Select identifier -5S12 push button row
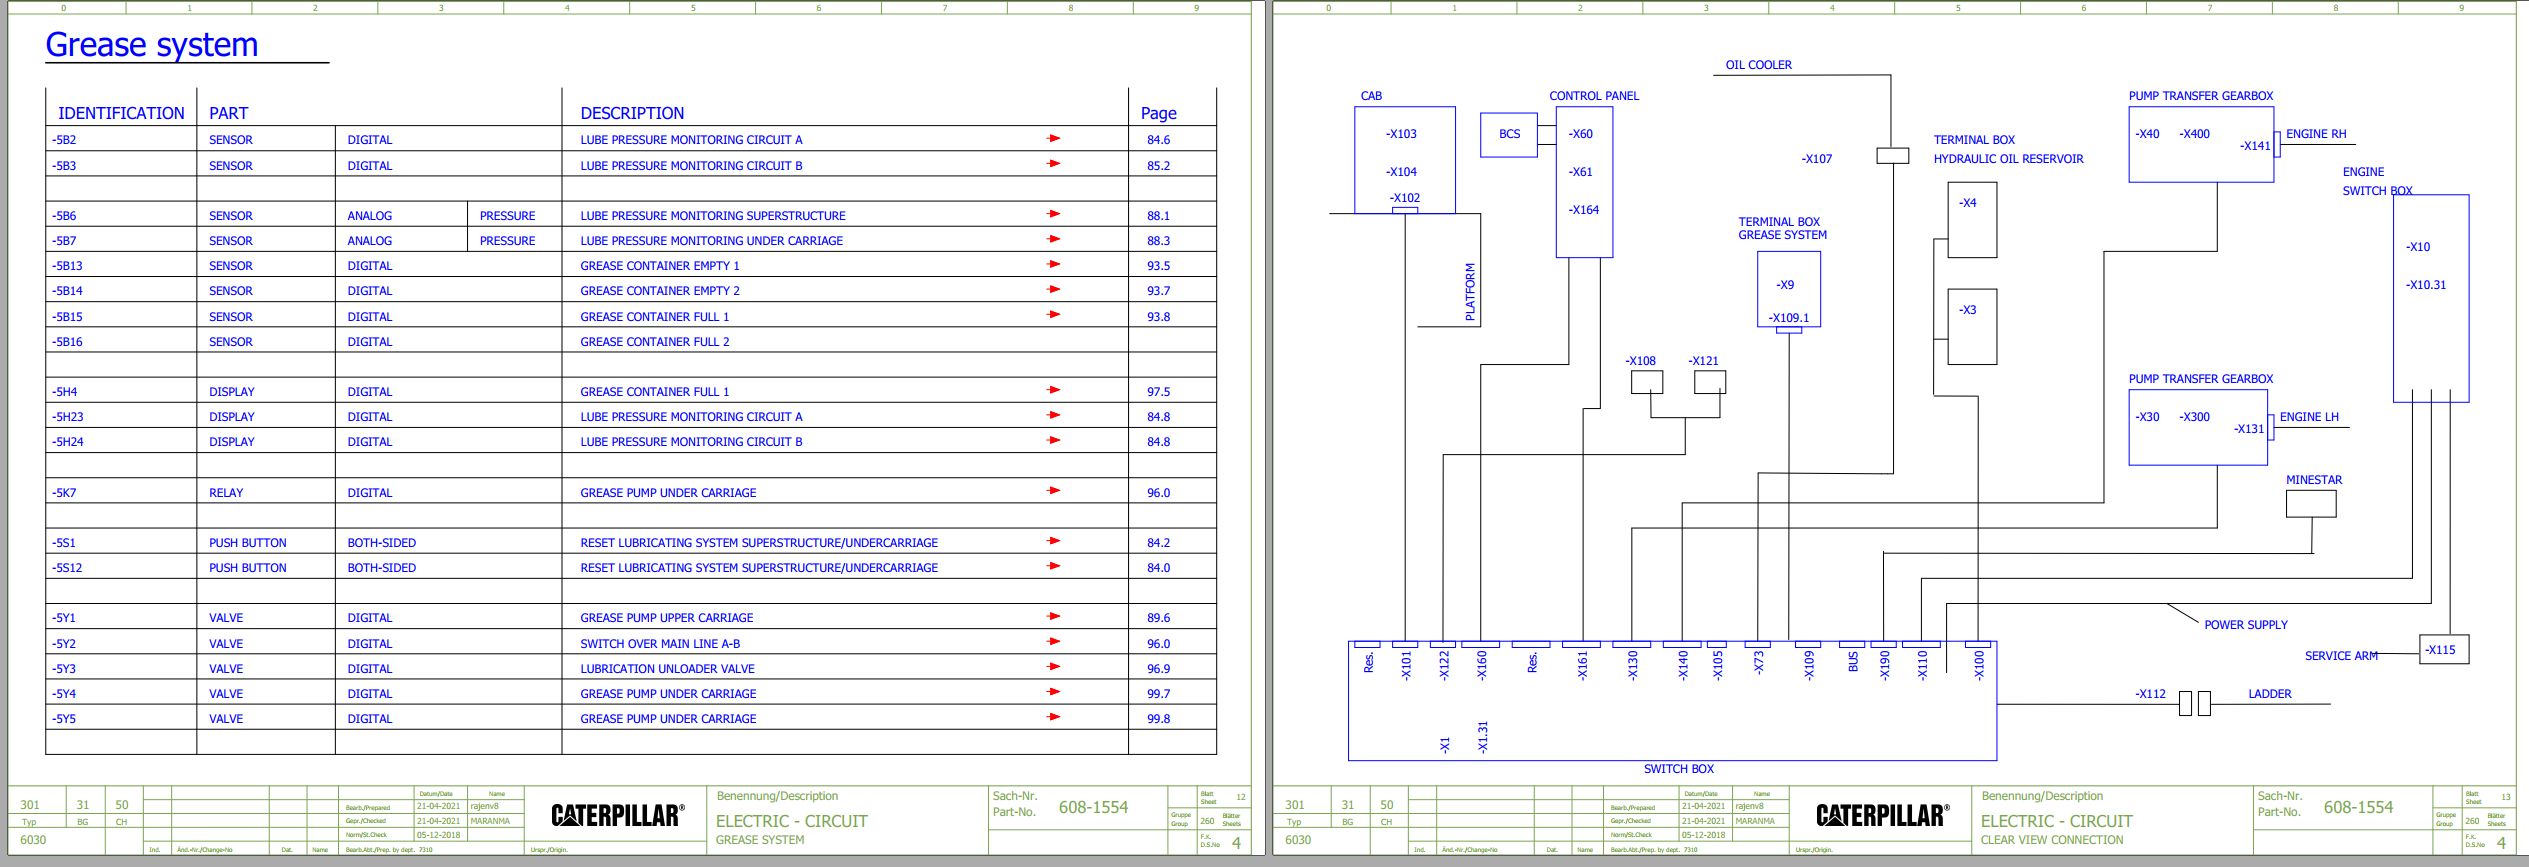The width and height of the screenshot is (2529, 867). point(67,568)
